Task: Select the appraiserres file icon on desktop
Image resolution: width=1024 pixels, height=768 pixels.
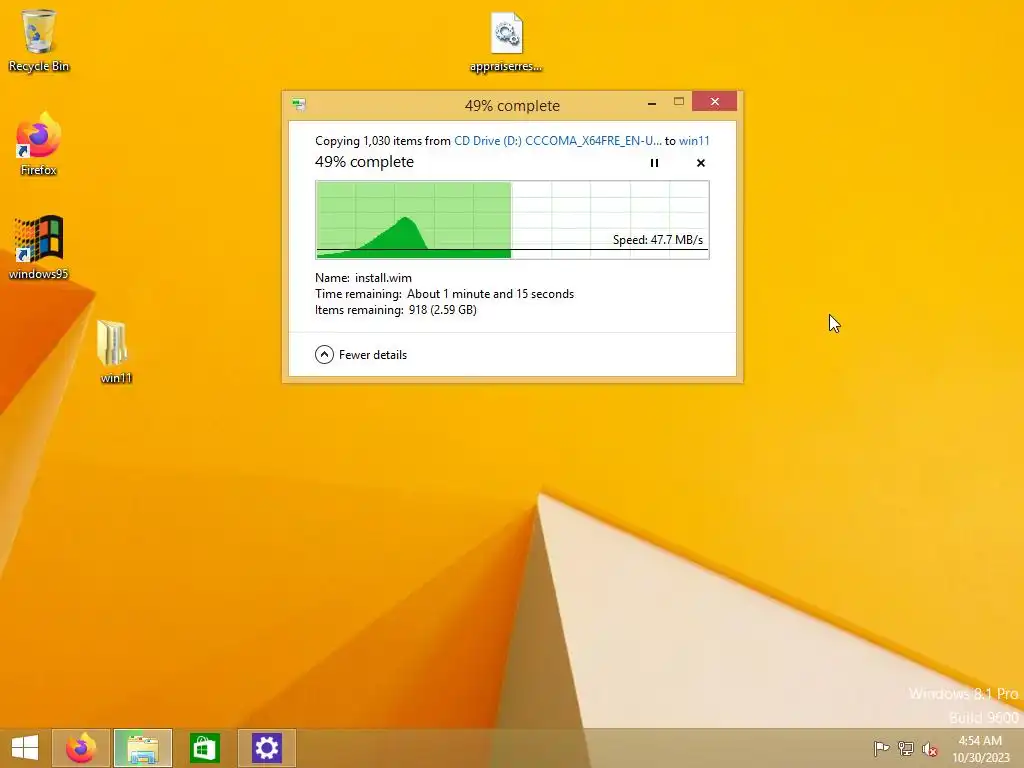Action: [x=506, y=40]
